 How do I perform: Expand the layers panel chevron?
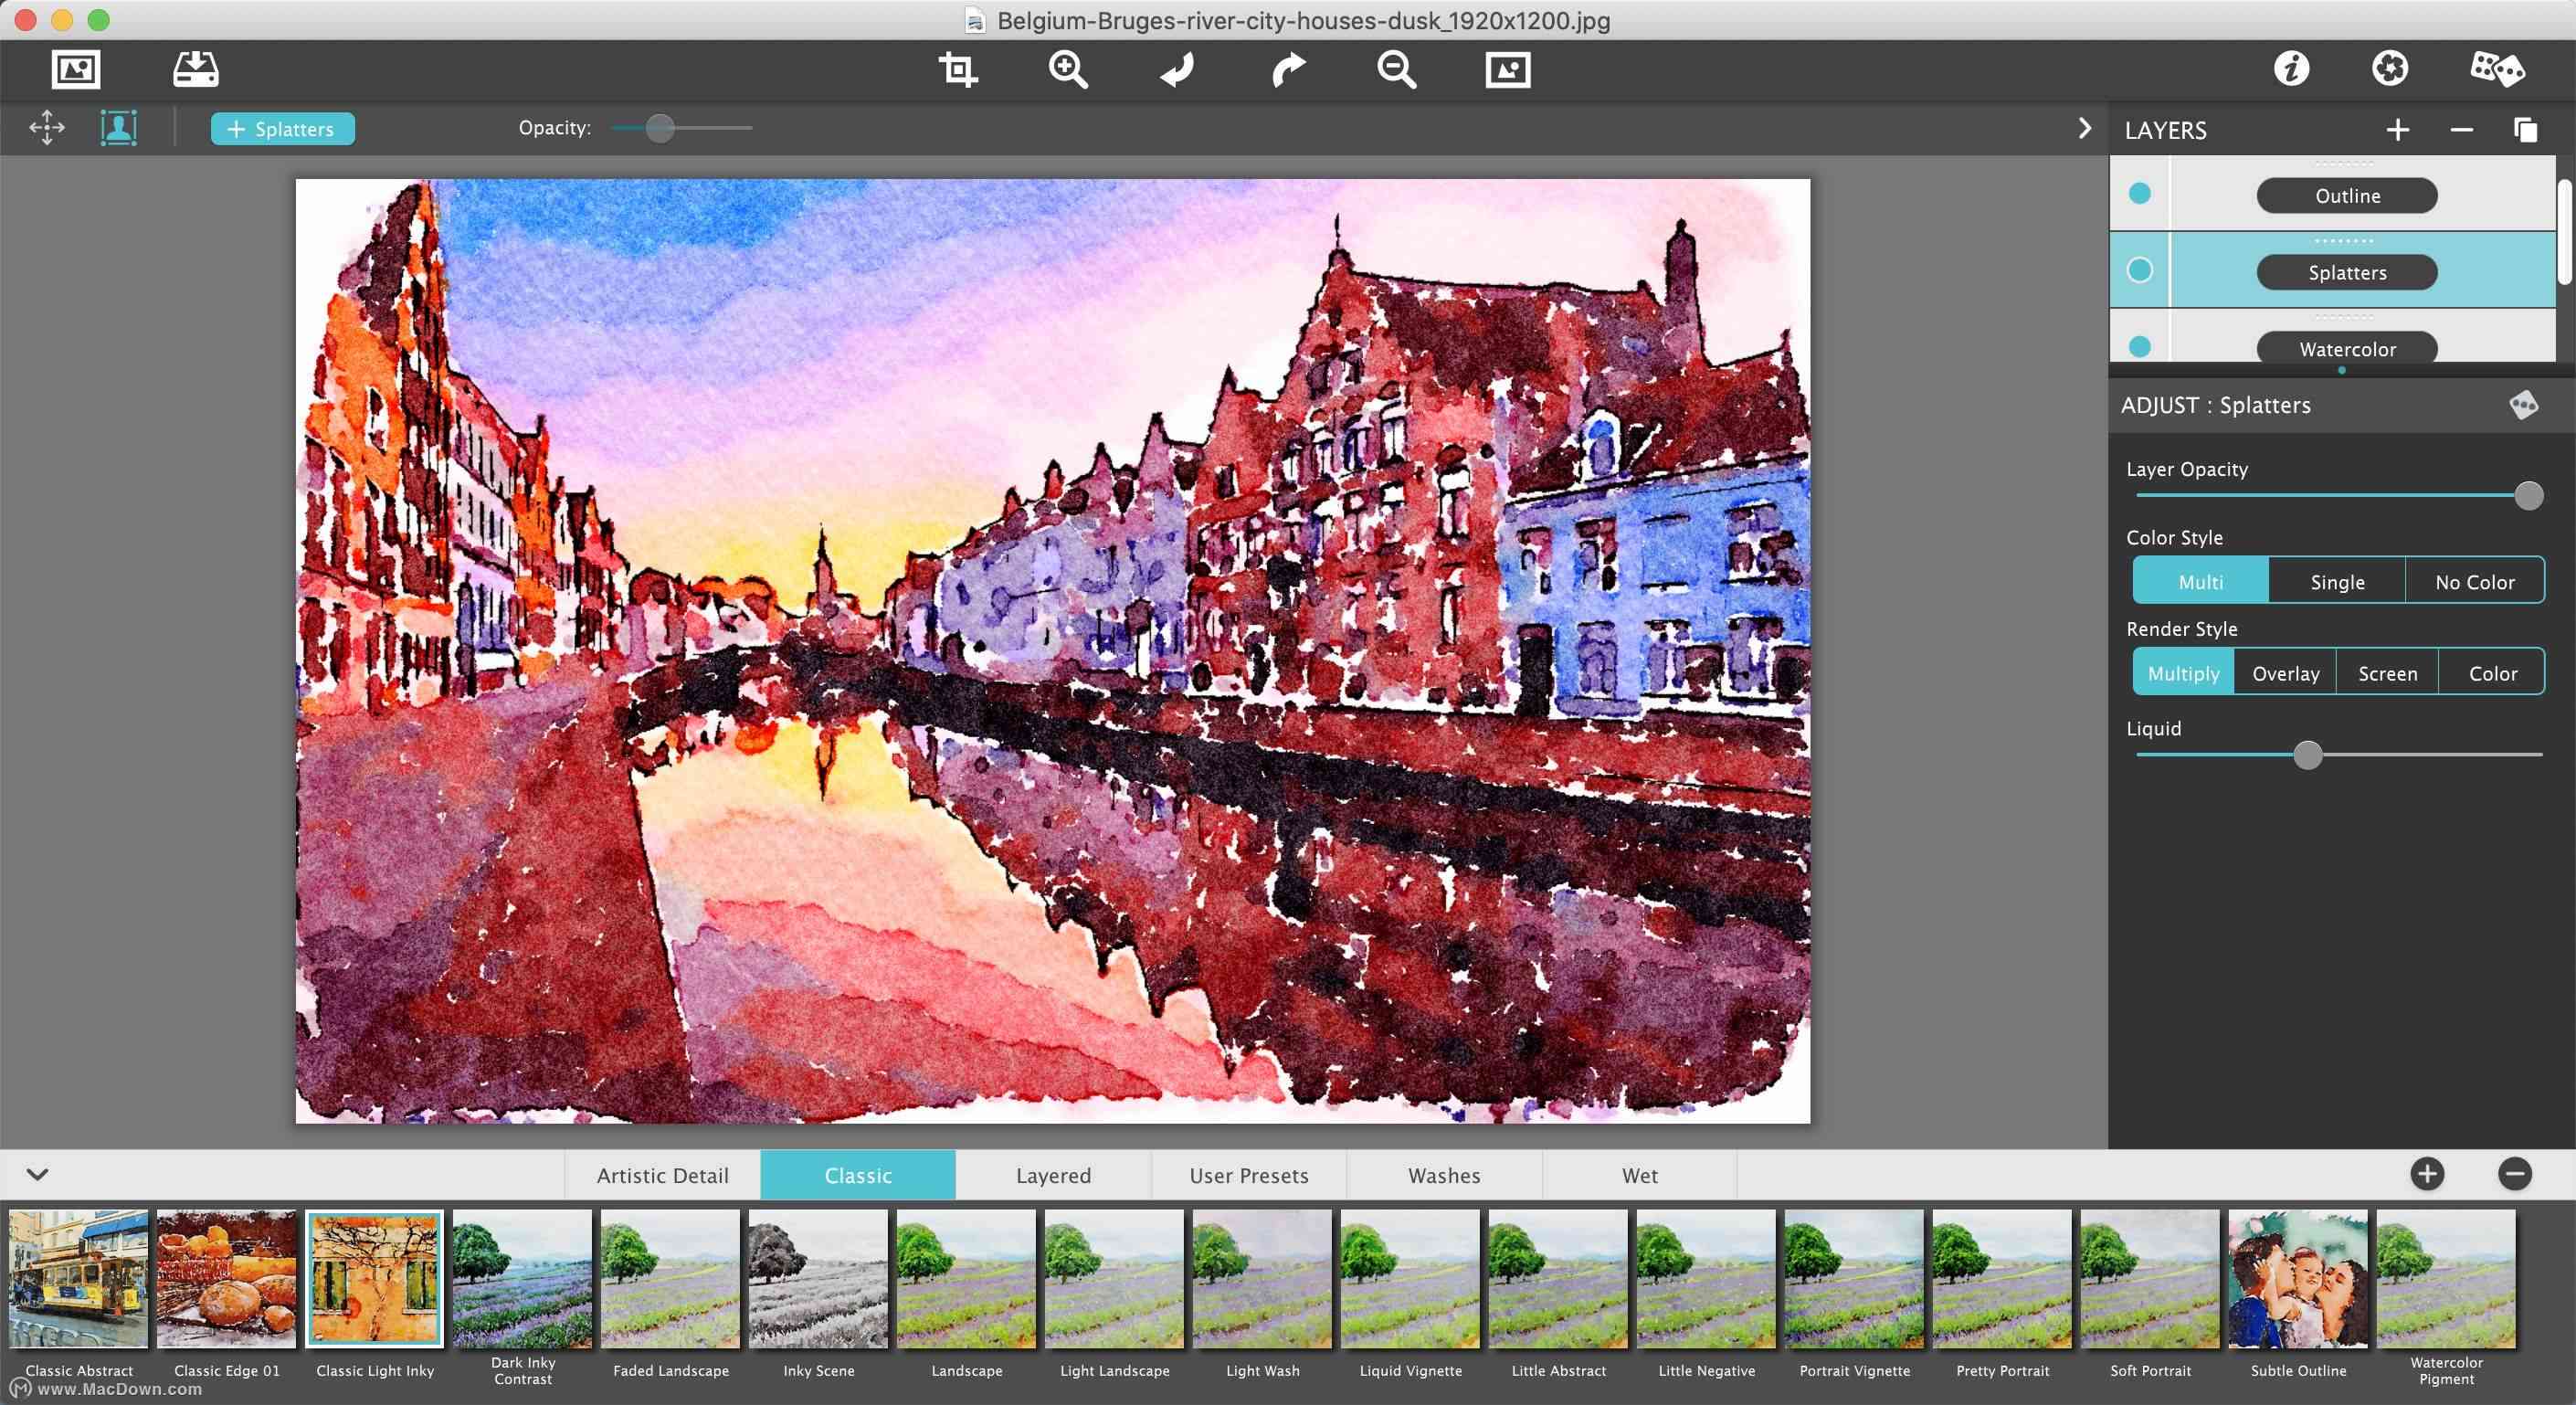[x=2085, y=128]
